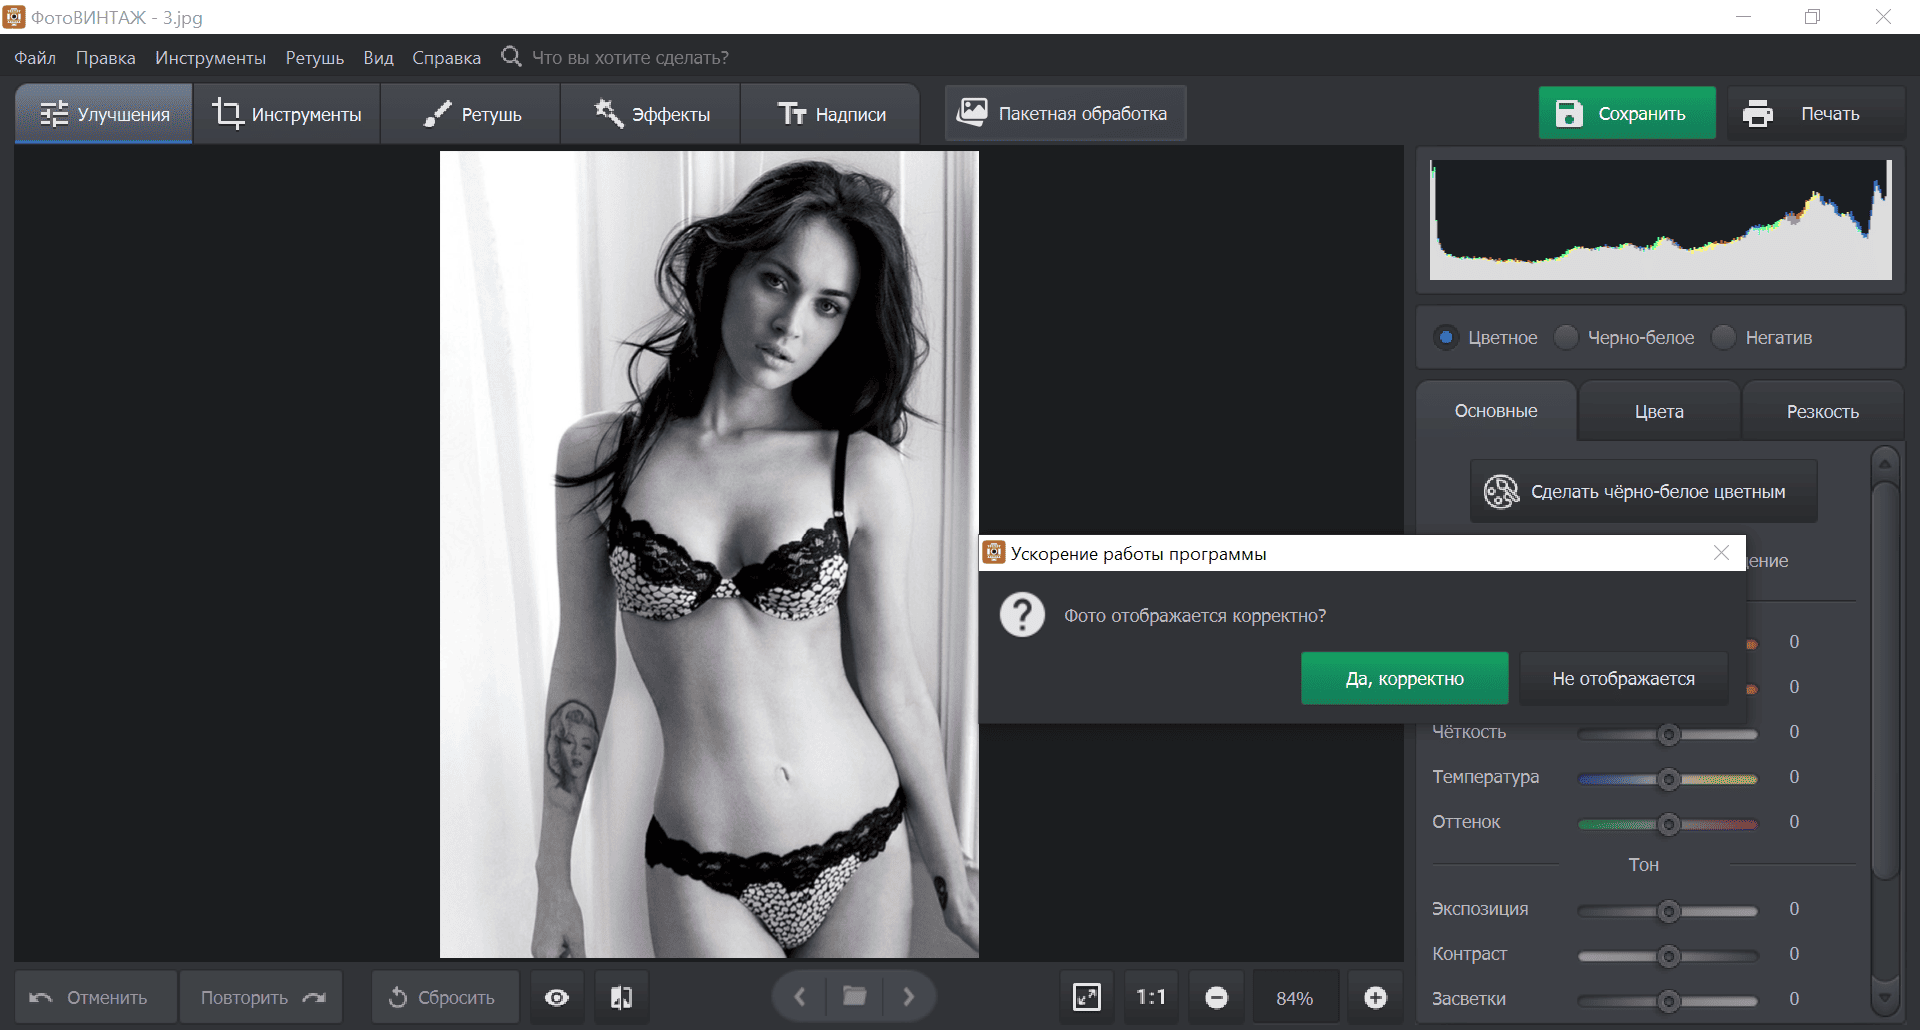Zoom out with minus icon
This screenshot has width=1920, height=1030.
[x=1216, y=997]
